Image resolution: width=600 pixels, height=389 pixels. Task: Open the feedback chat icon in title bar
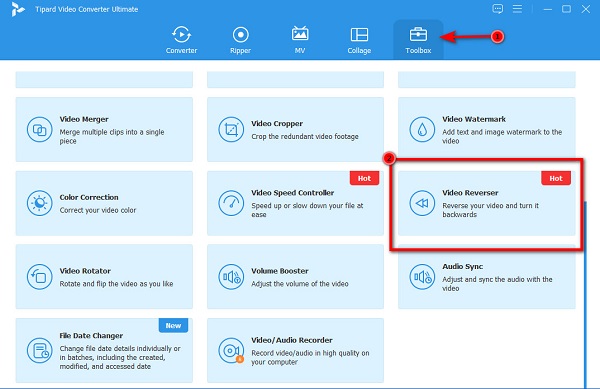click(x=497, y=9)
